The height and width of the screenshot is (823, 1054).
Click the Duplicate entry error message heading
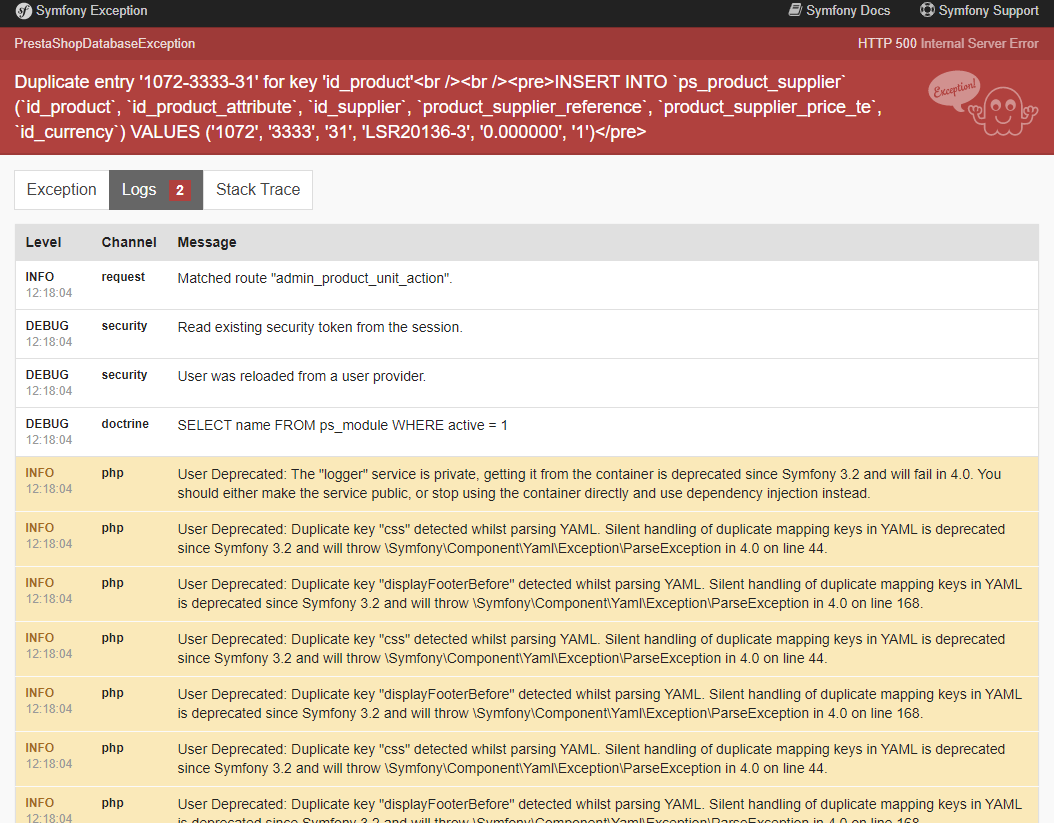(x=448, y=107)
